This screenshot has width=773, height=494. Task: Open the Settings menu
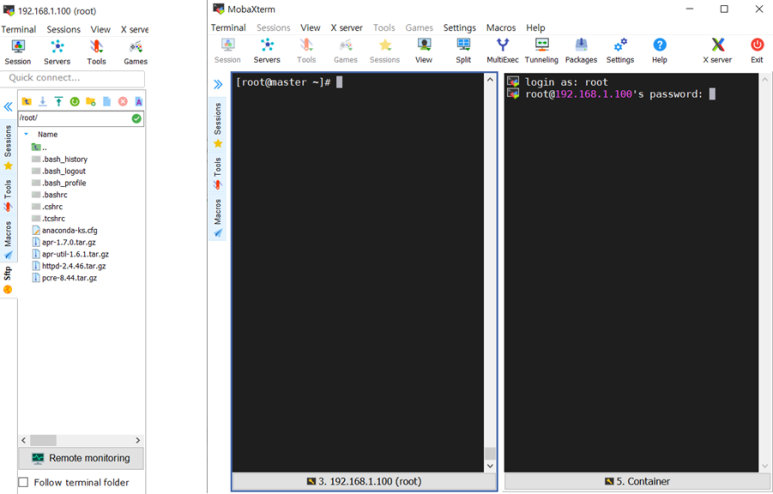(x=459, y=28)
